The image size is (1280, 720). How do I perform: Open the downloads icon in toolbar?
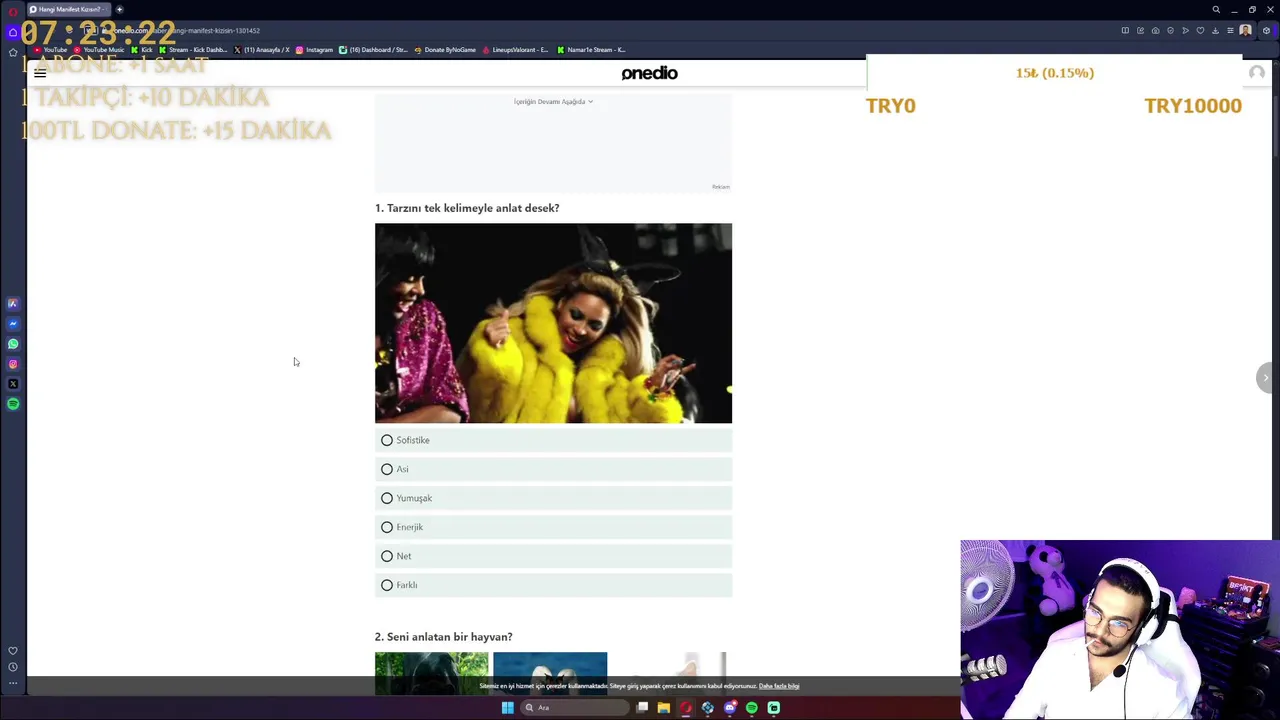[1215, 31]
